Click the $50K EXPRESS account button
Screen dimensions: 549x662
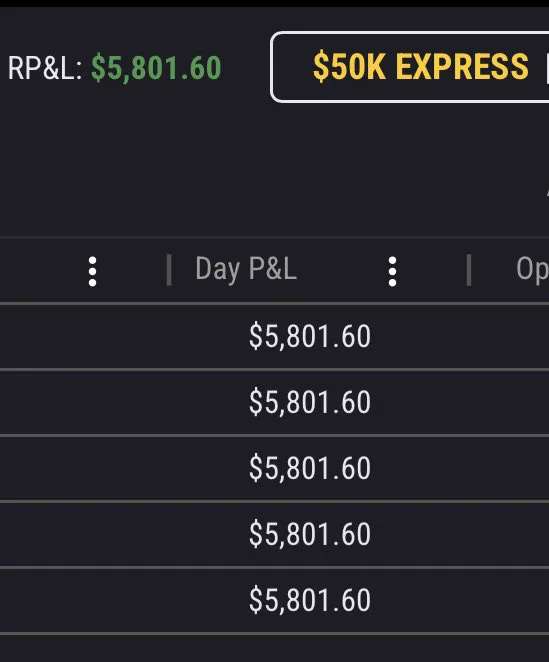(410, 67)
